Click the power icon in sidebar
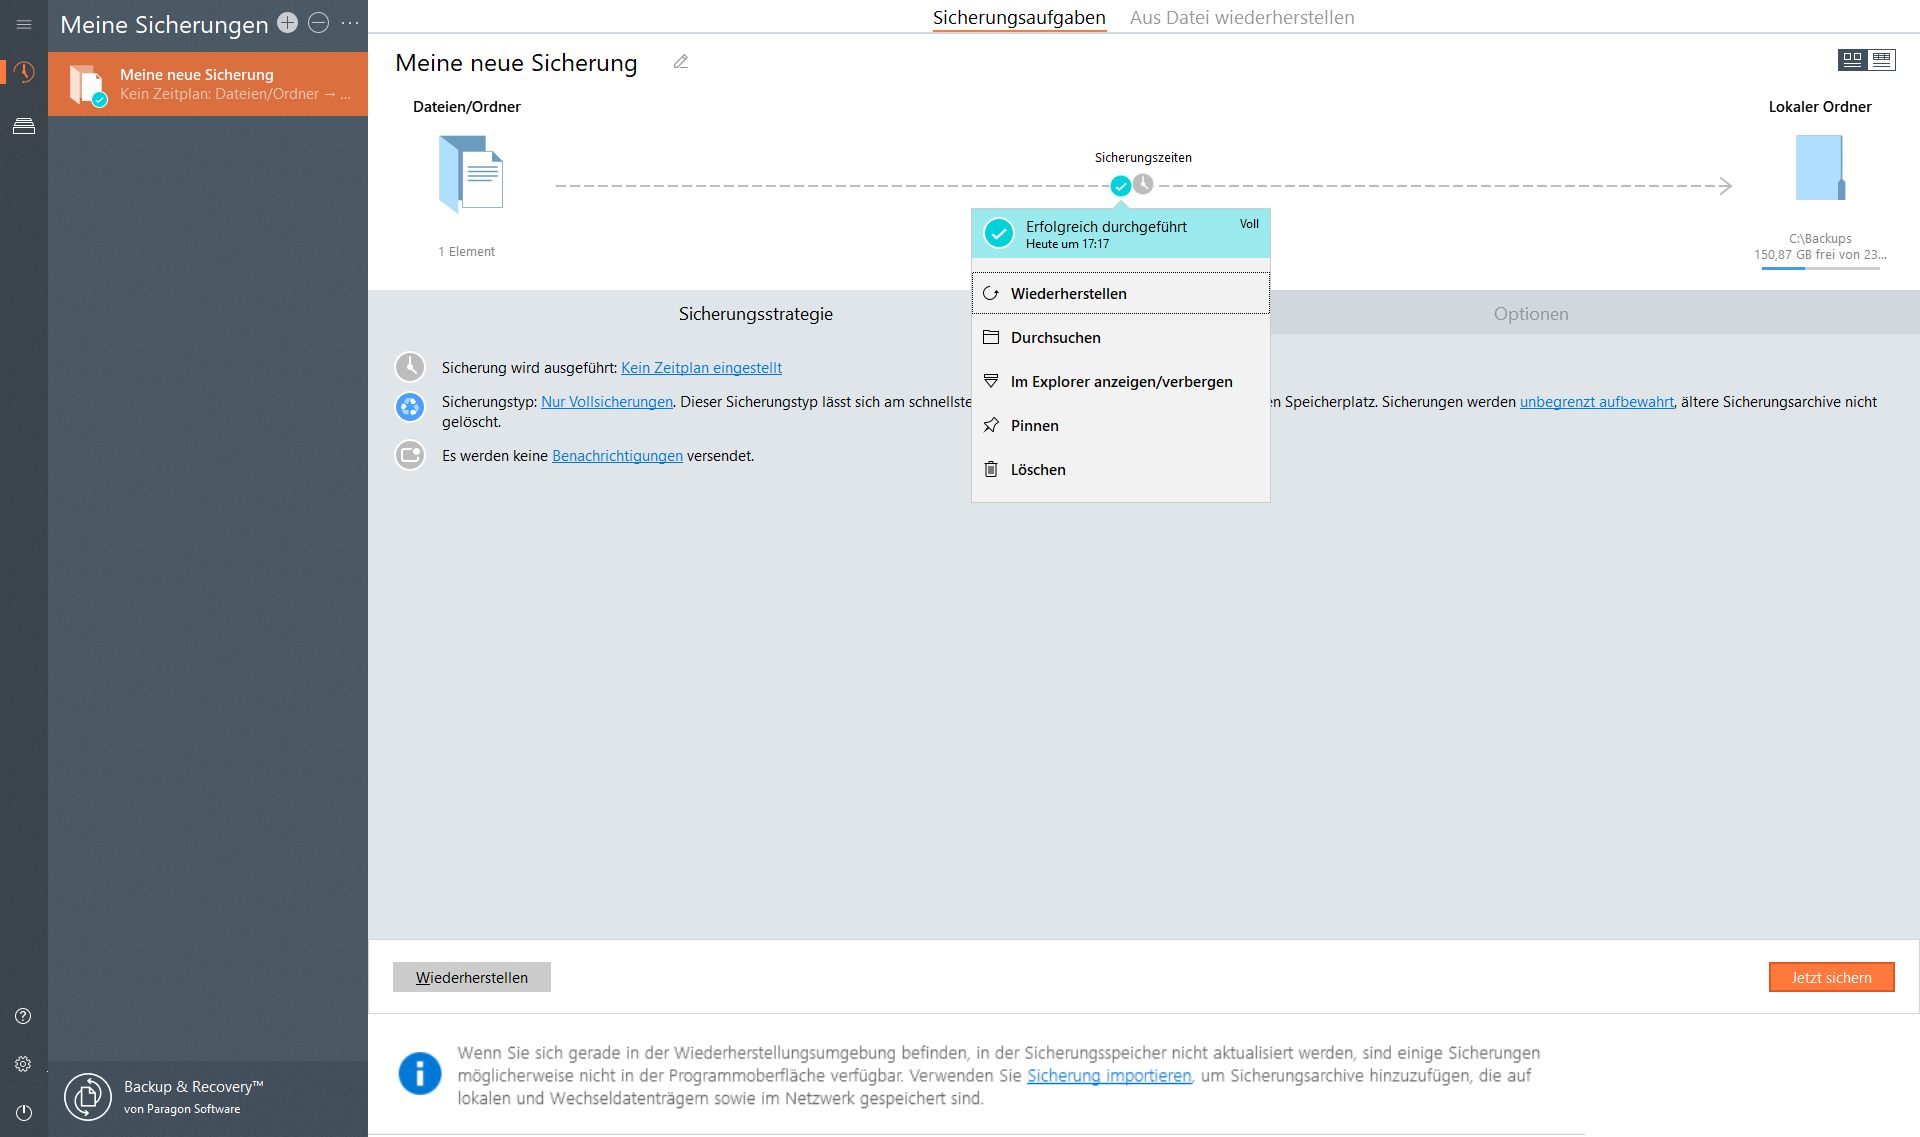This screenshot has height=1137, width=1920. click(x=24, y=1112)
